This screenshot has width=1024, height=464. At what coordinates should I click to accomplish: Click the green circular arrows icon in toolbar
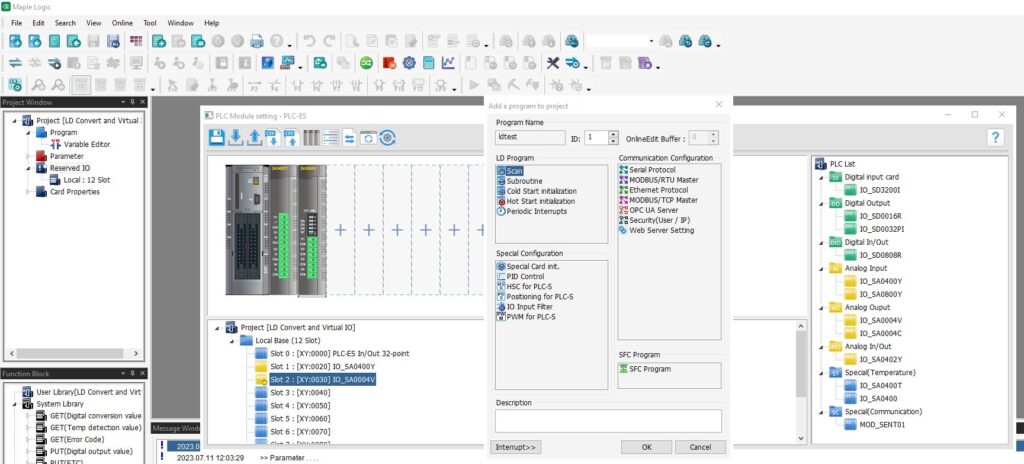[x=366, y=63]
